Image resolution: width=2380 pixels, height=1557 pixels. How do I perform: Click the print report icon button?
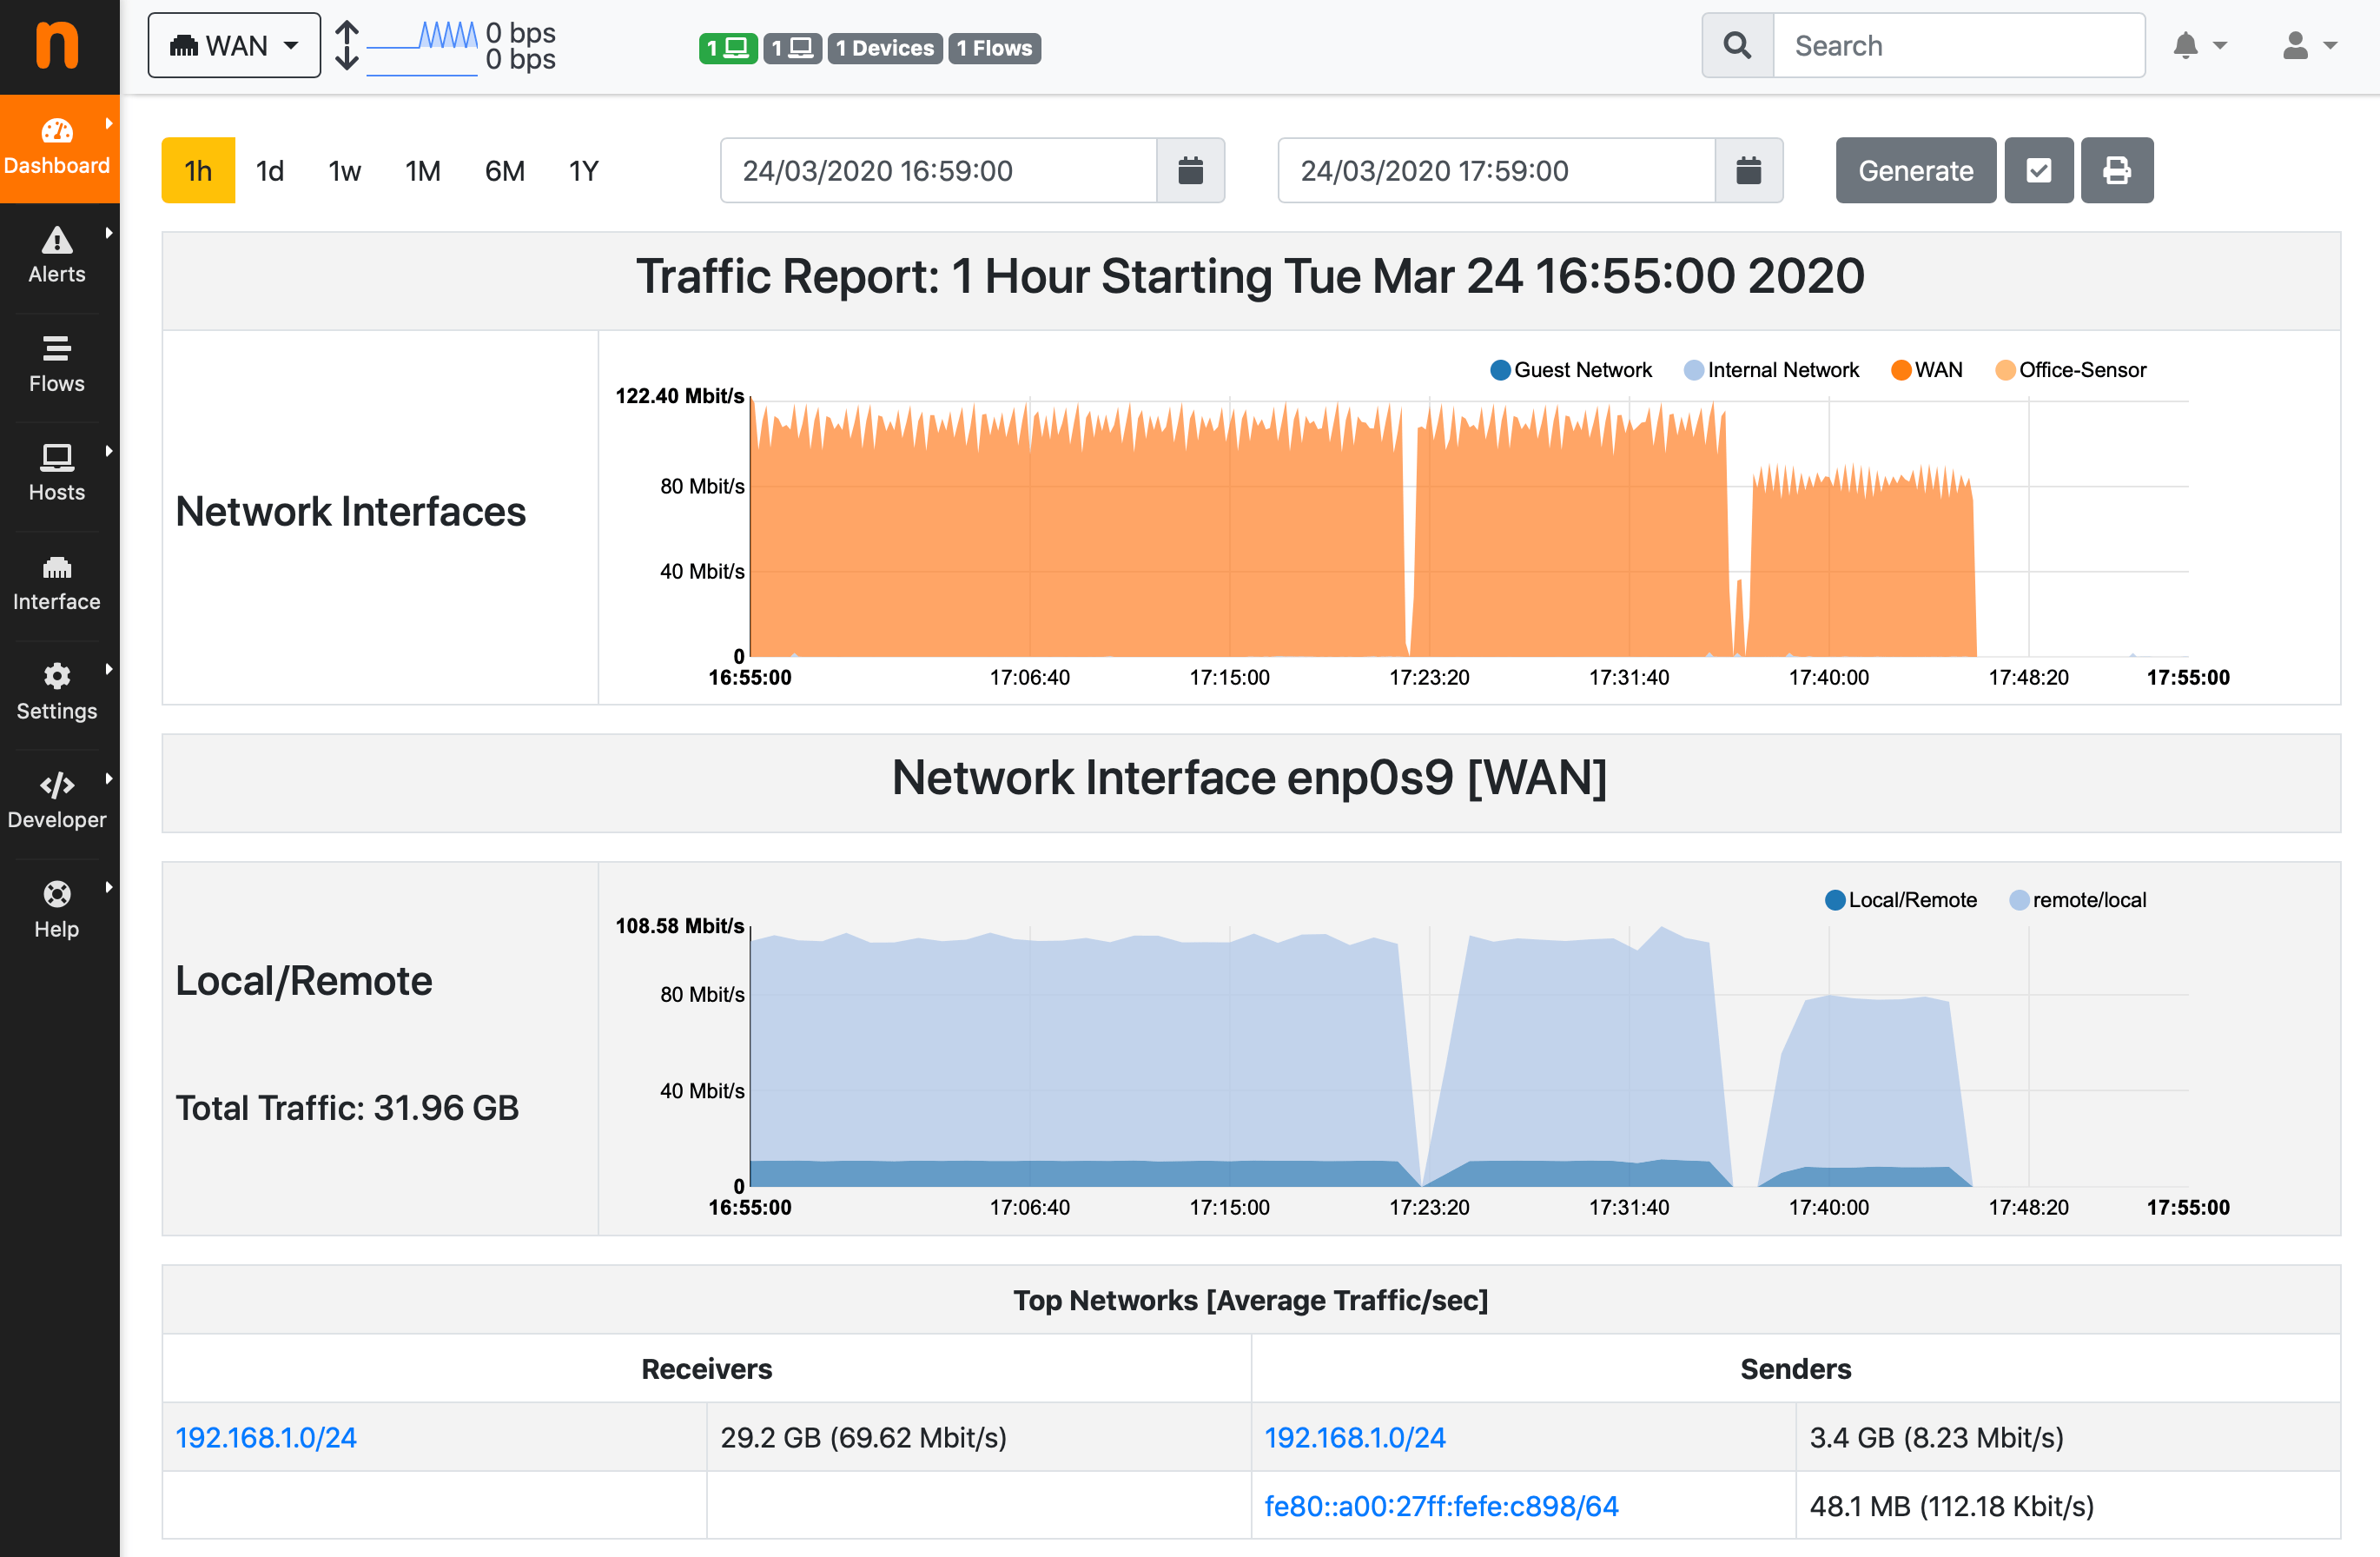(2116, 171)
